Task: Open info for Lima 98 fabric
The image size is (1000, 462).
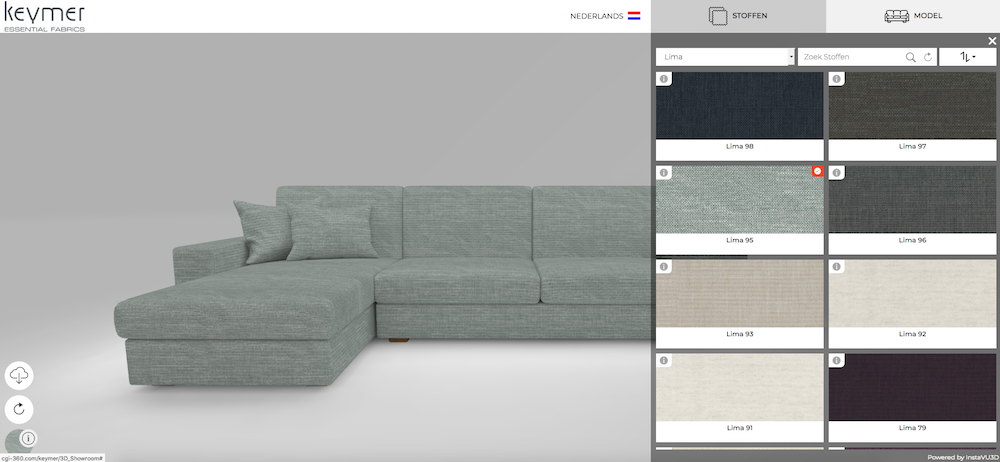Action: [x=664, y=79]
